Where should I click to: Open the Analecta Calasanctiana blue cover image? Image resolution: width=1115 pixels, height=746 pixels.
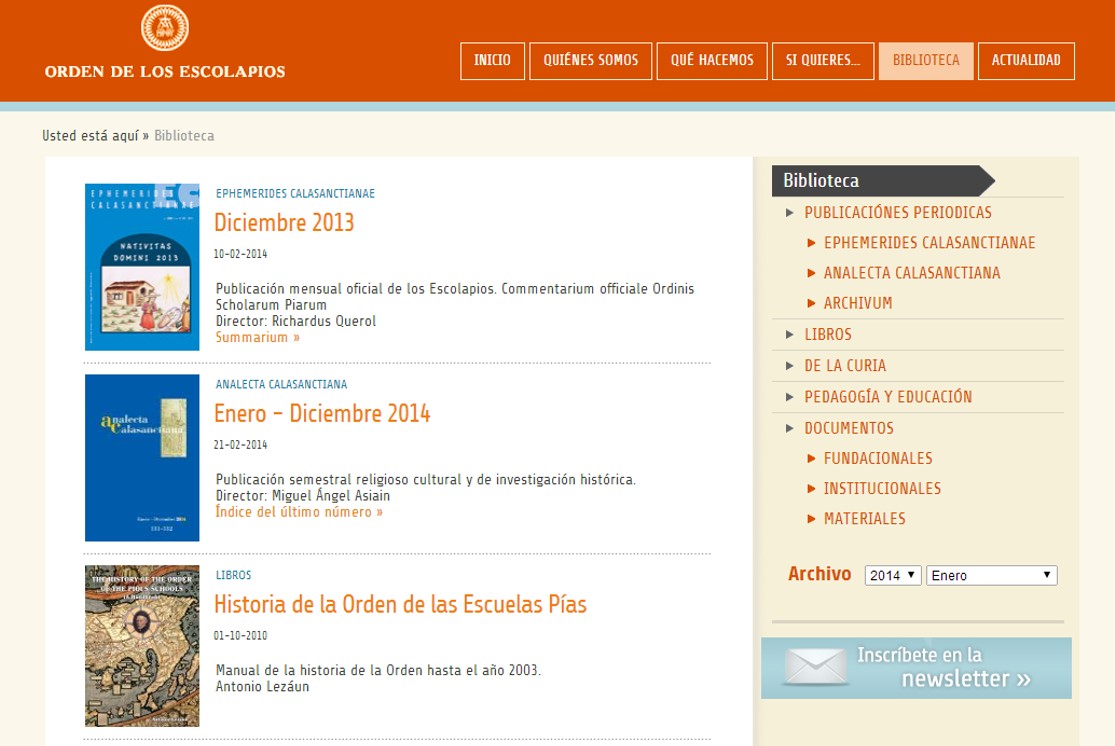coord(142,458)
